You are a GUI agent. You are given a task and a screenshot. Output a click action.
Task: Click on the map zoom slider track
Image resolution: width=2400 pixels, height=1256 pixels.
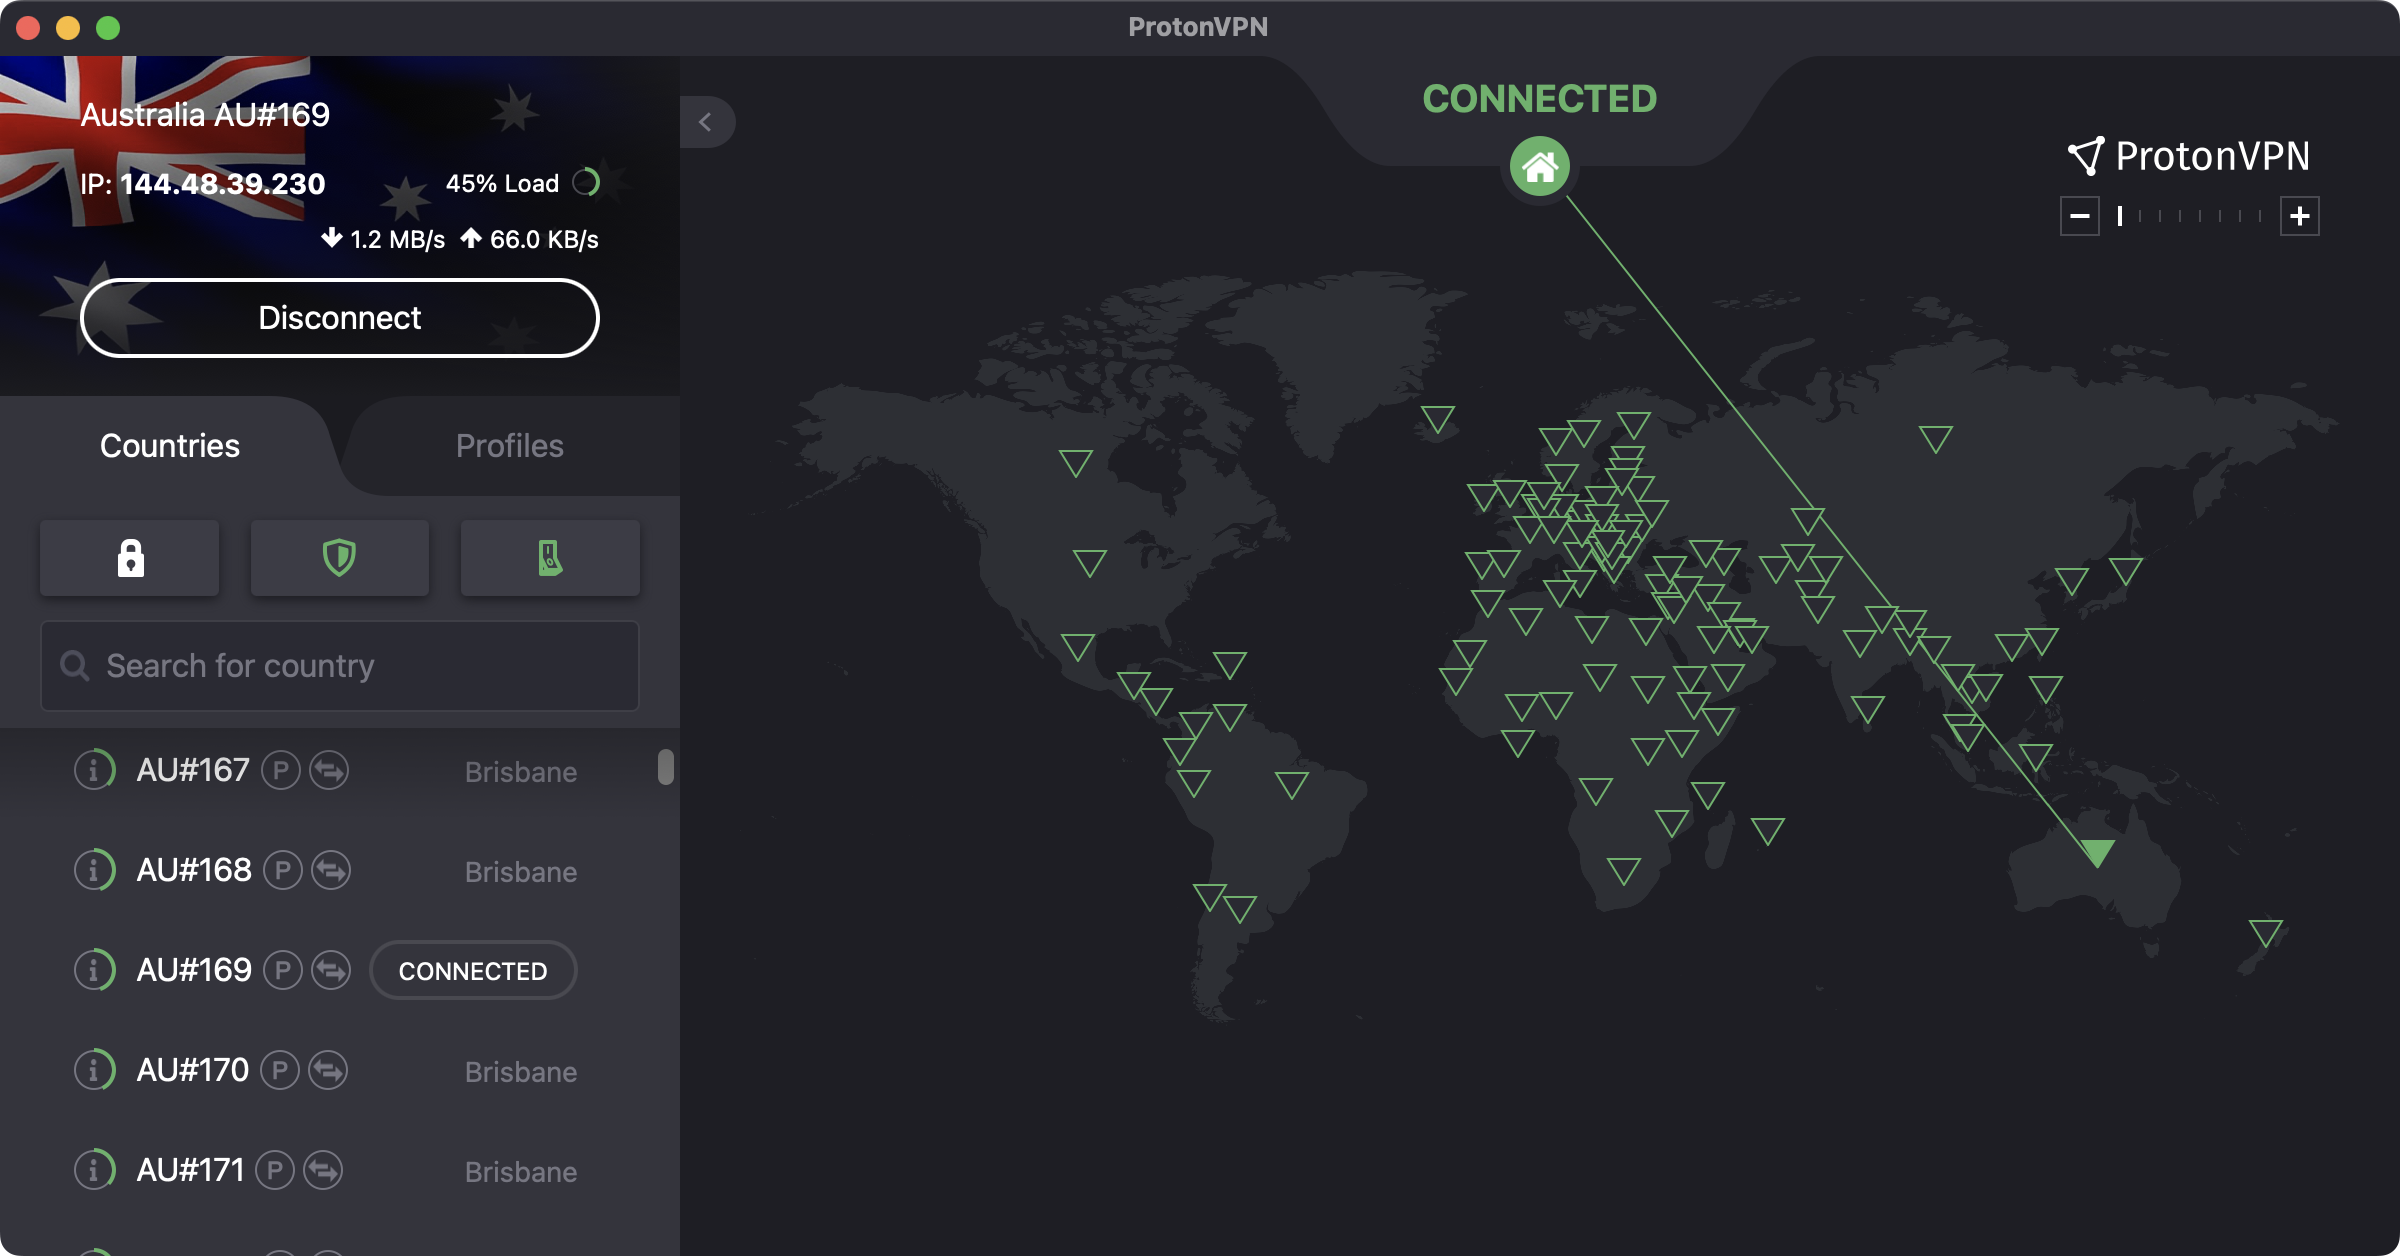(2190, 216)
